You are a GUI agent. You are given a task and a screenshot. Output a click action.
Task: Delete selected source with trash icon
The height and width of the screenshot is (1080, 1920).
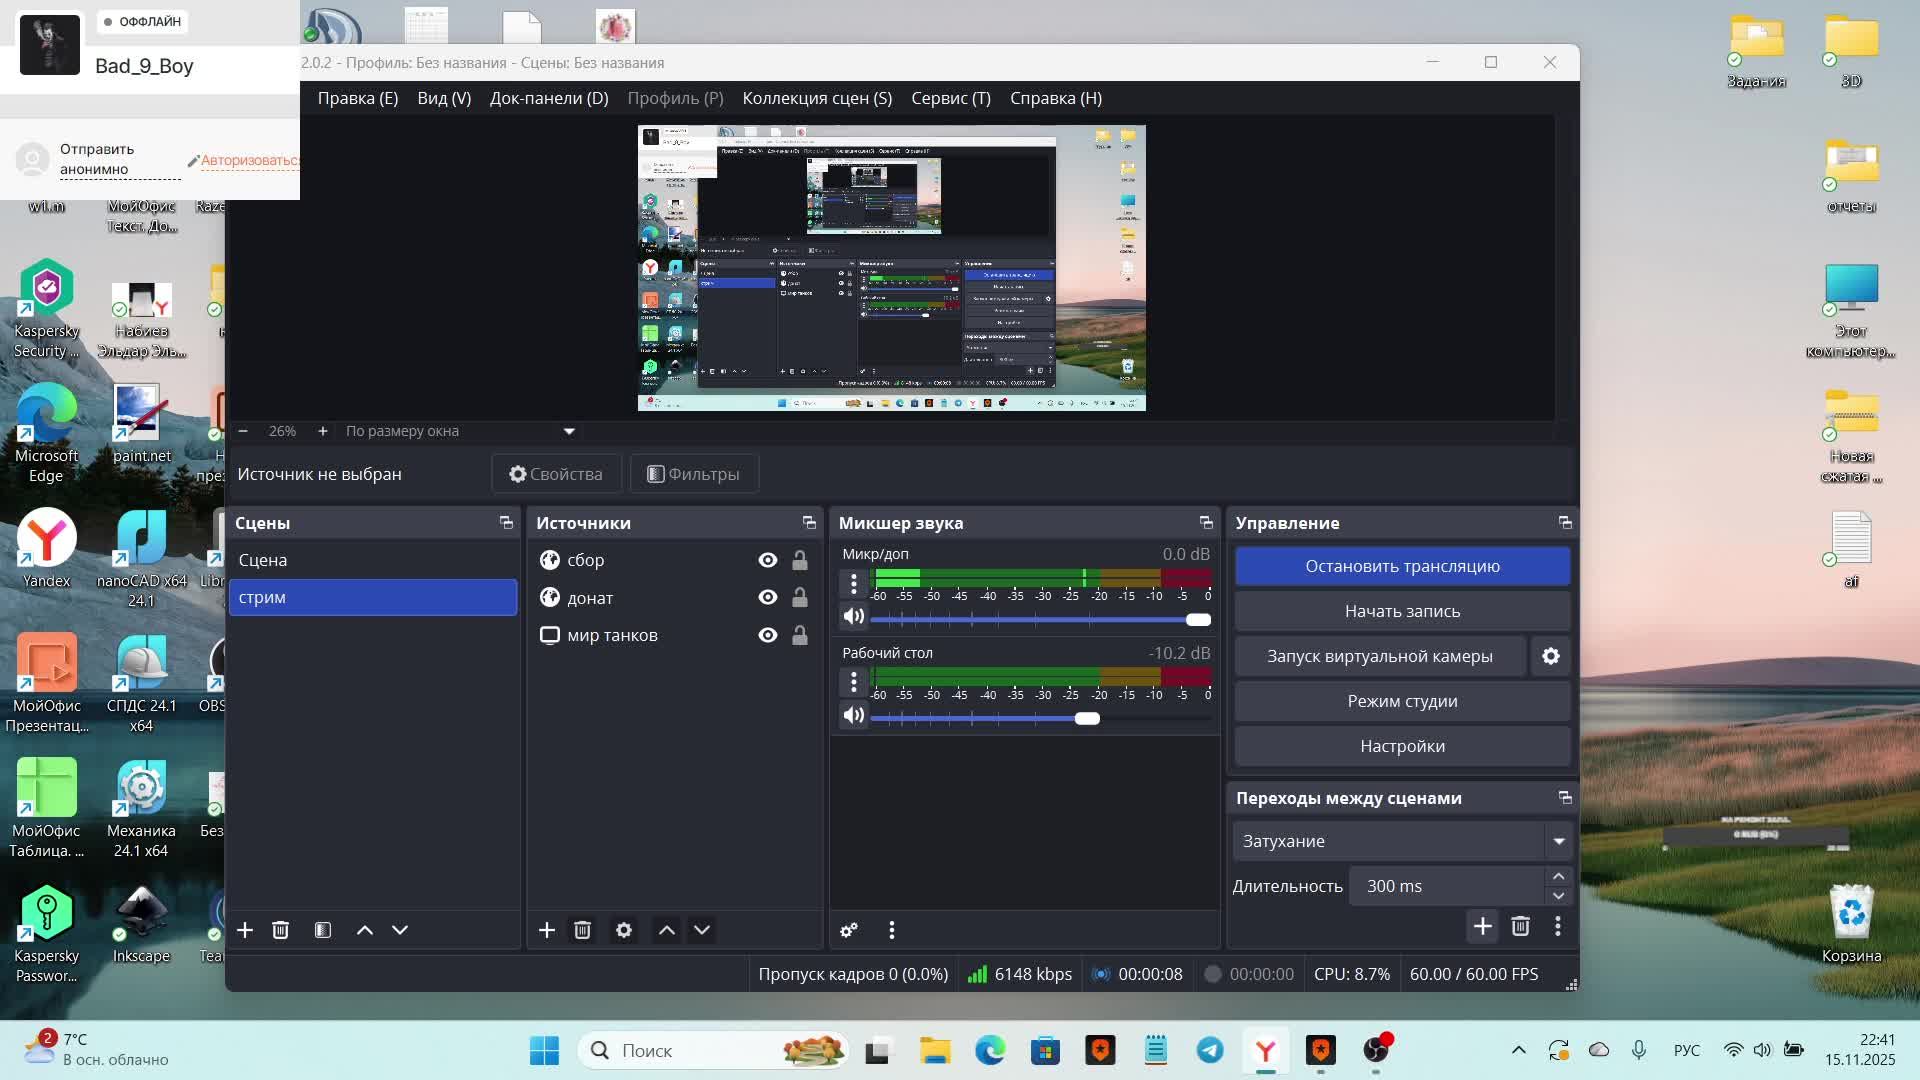[x=582, y=930]
